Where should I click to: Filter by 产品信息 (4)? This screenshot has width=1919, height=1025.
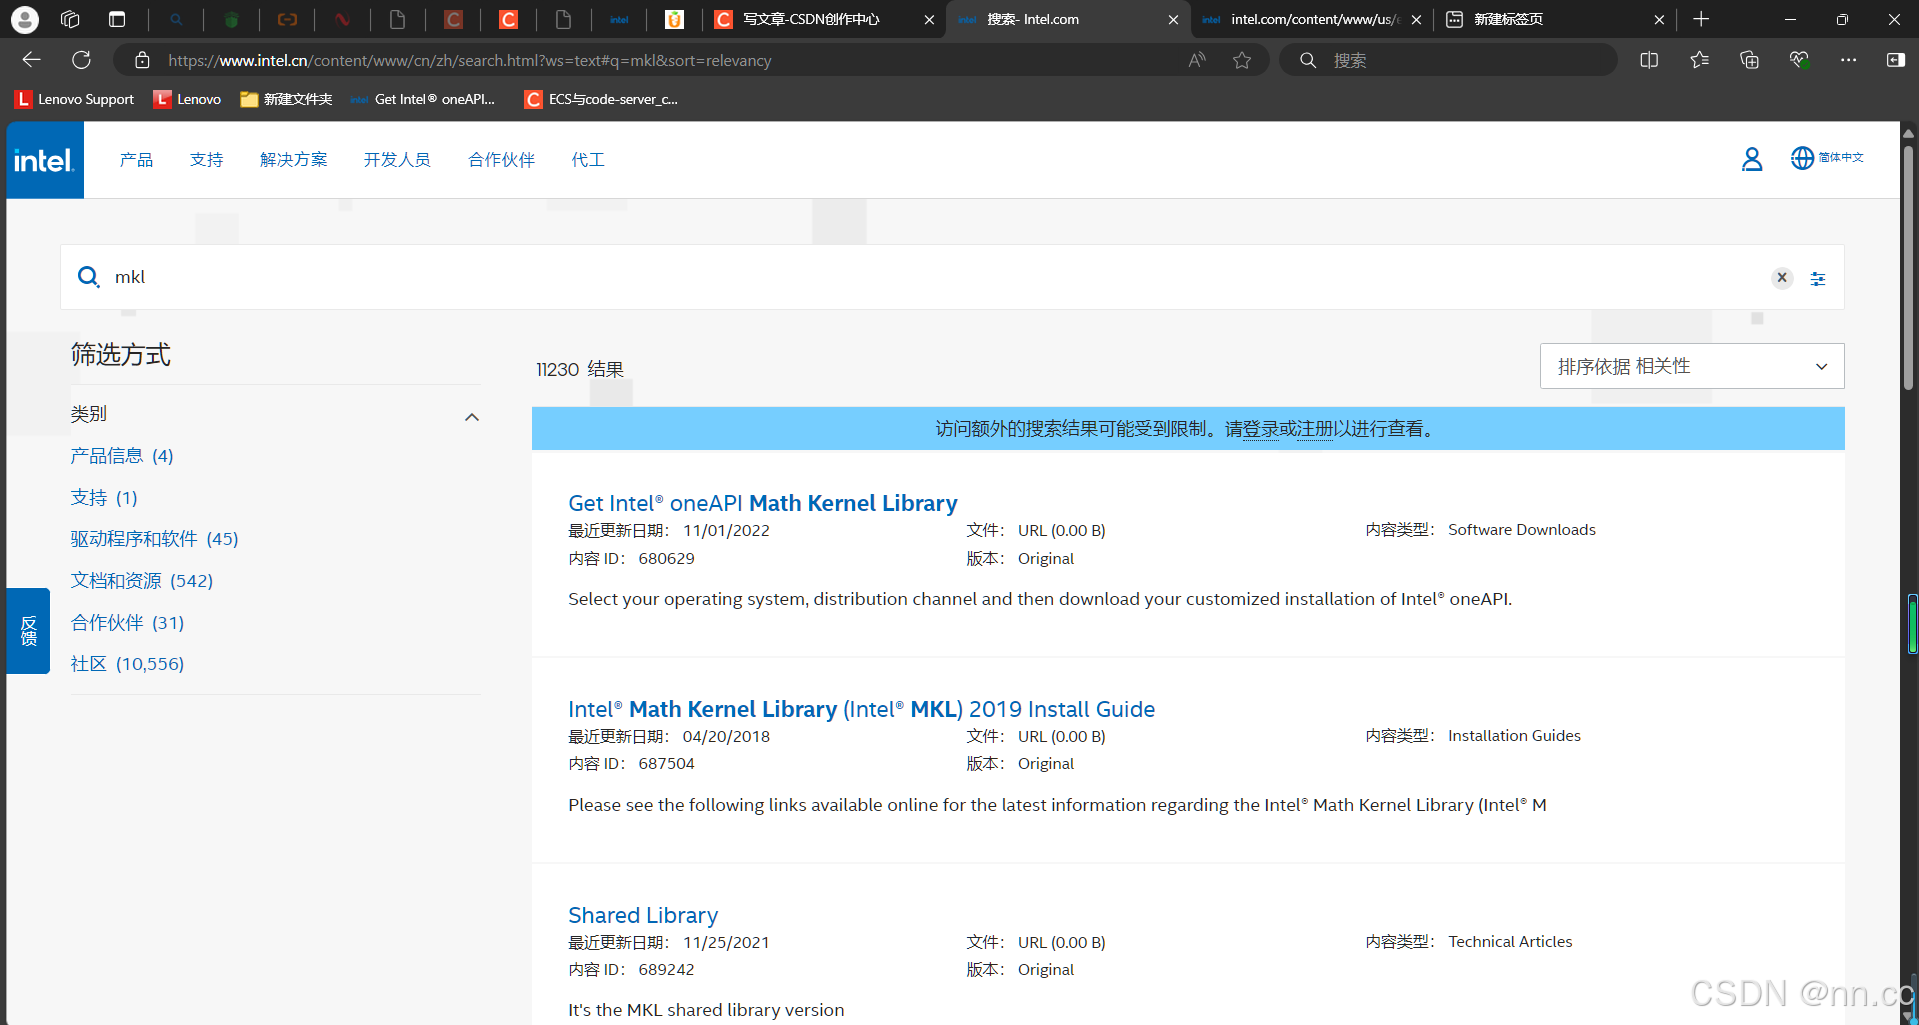tap(122, 456)
